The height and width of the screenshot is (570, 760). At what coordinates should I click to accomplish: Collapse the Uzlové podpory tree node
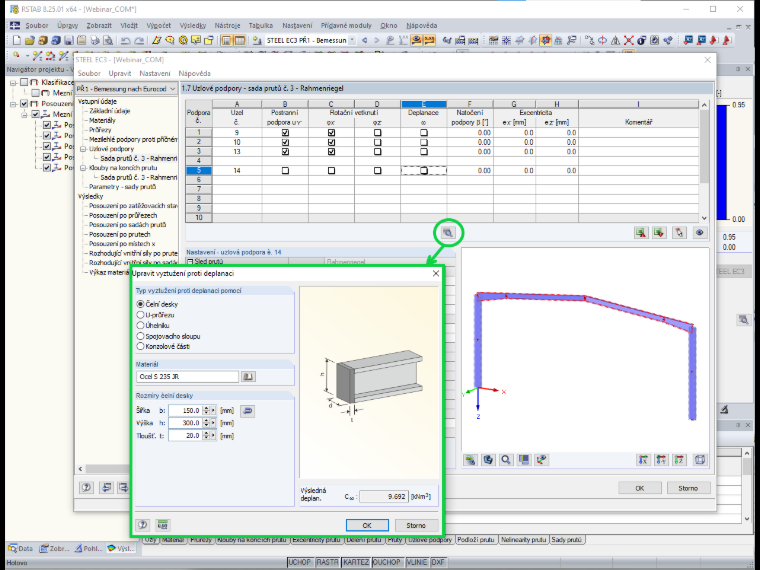tap(83, 149)
